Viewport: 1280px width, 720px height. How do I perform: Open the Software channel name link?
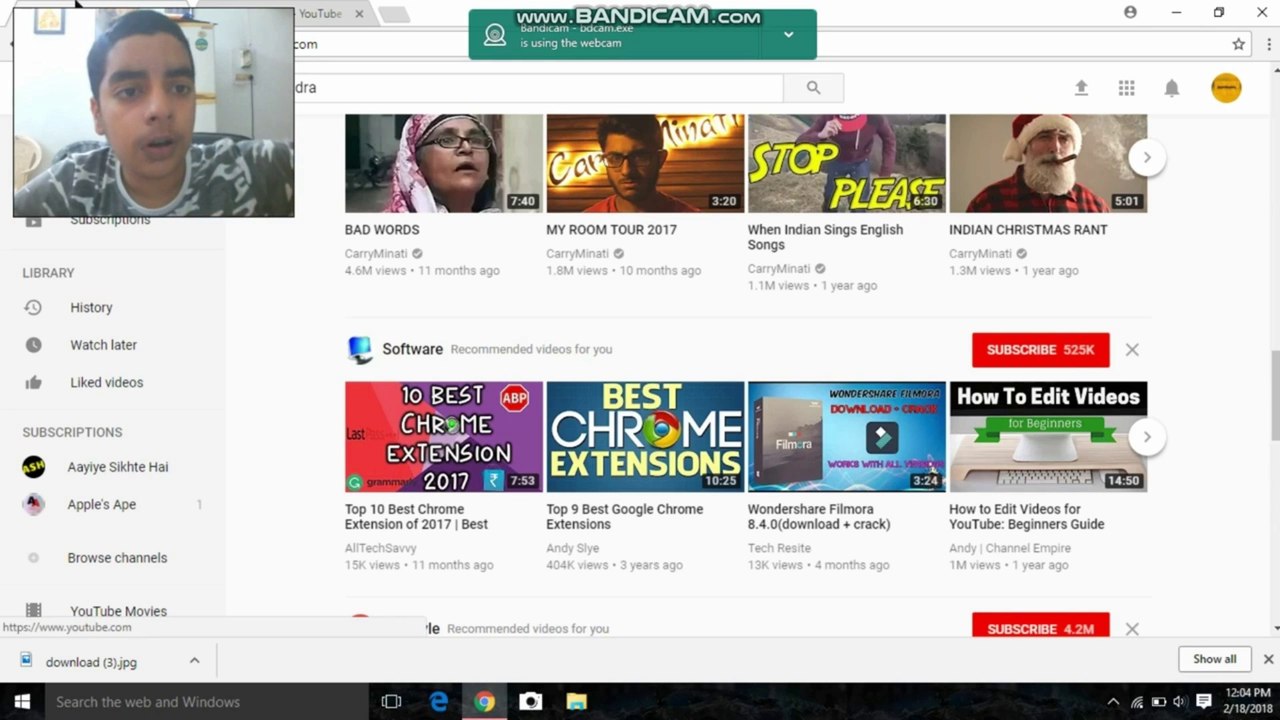[x=412, y=349]
